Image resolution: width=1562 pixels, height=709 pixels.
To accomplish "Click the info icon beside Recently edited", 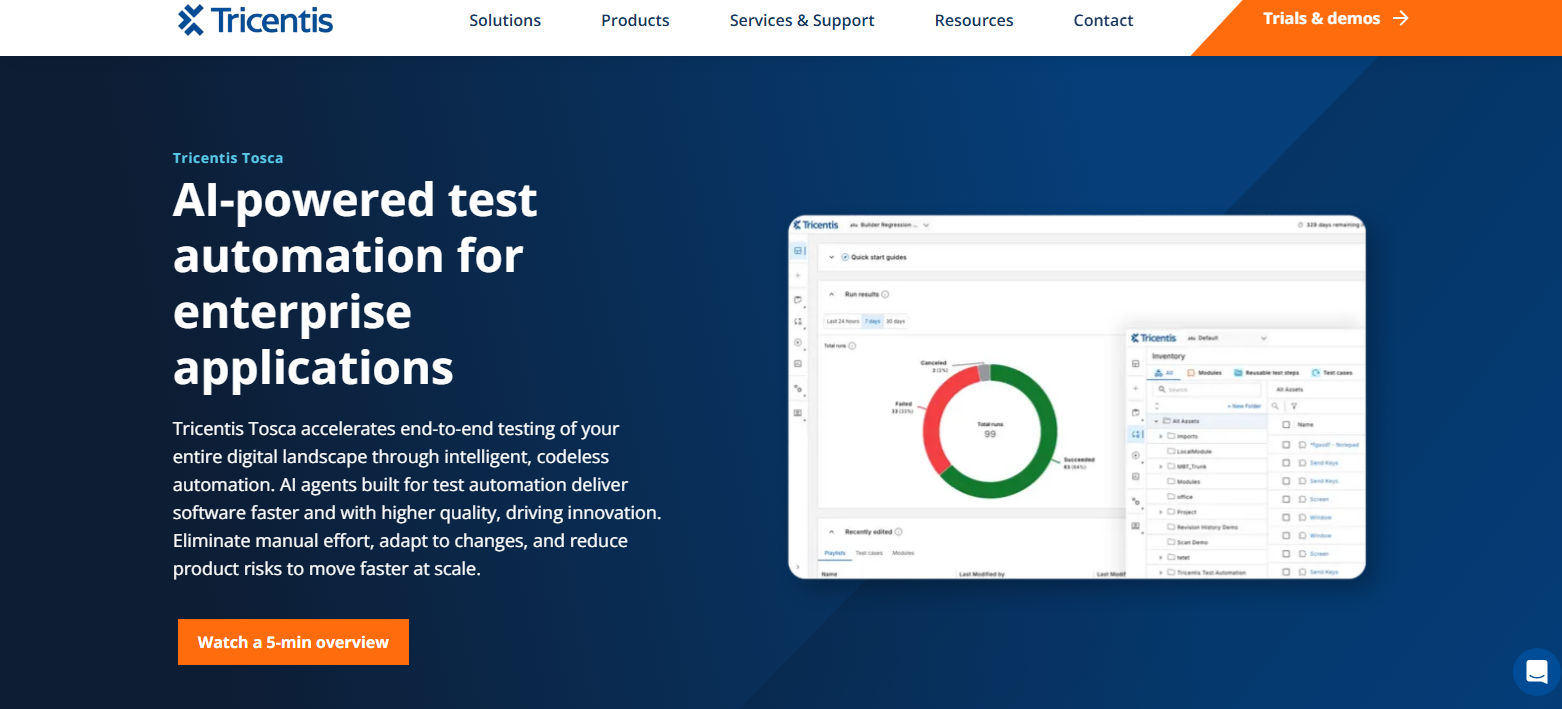I will [x=899, y=532].
